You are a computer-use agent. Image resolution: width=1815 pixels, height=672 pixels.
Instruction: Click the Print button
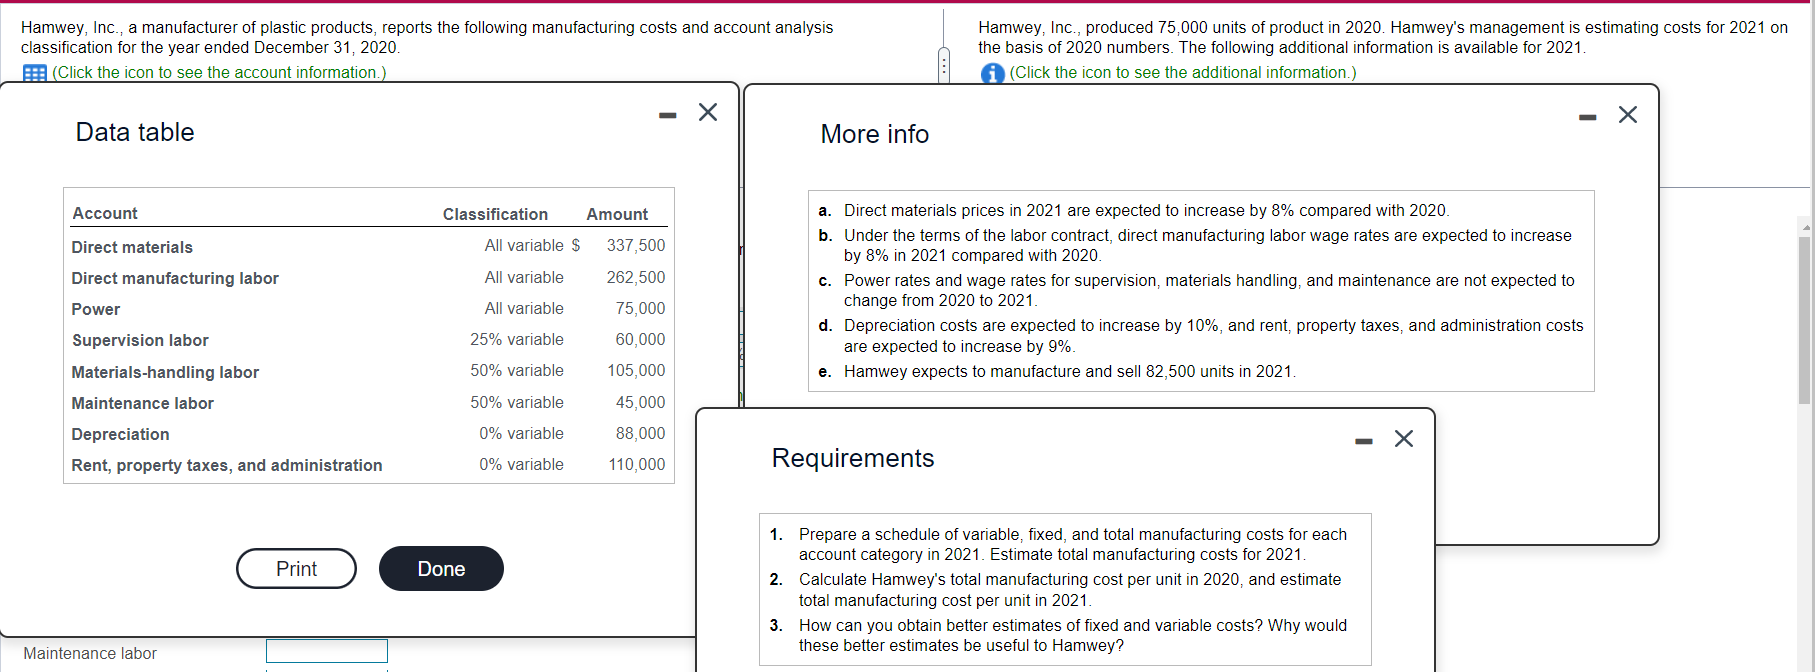click(296, 569)
